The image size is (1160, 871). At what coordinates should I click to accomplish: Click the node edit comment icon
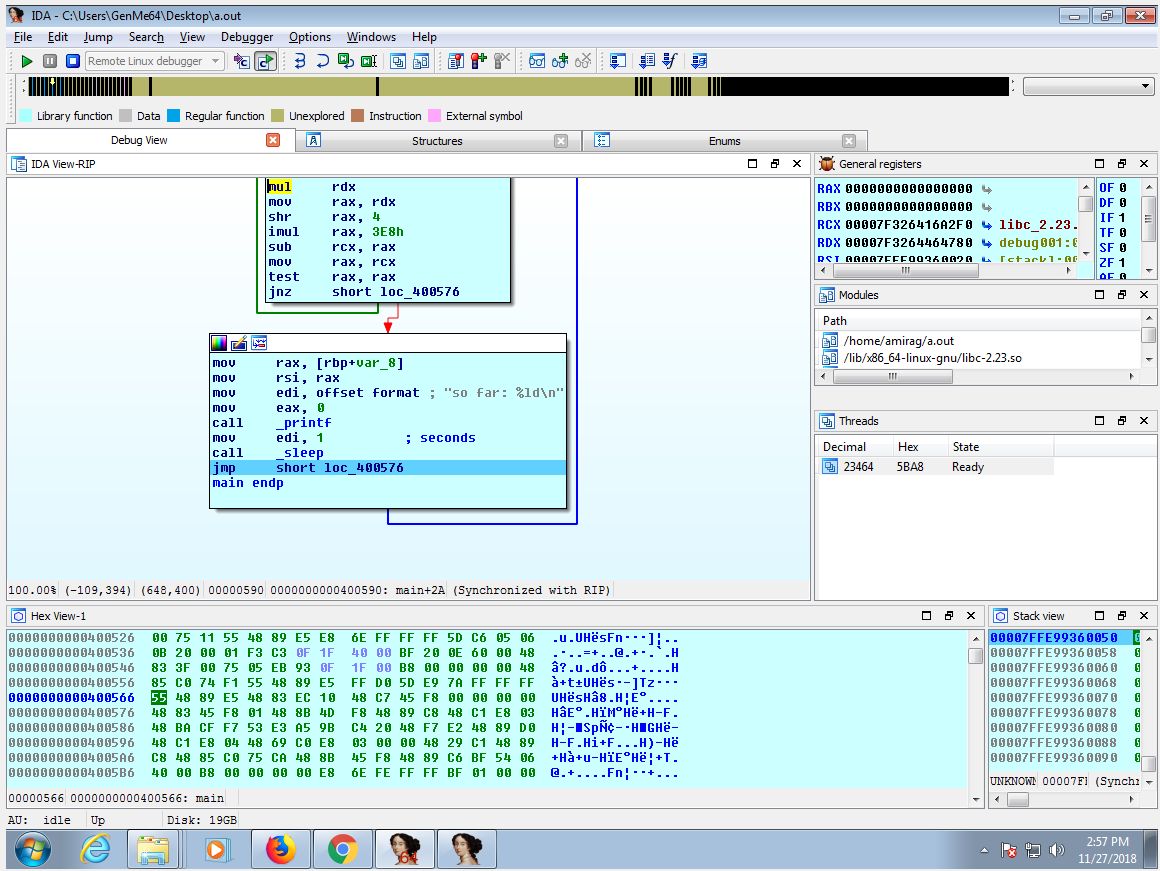pos(239,343)
